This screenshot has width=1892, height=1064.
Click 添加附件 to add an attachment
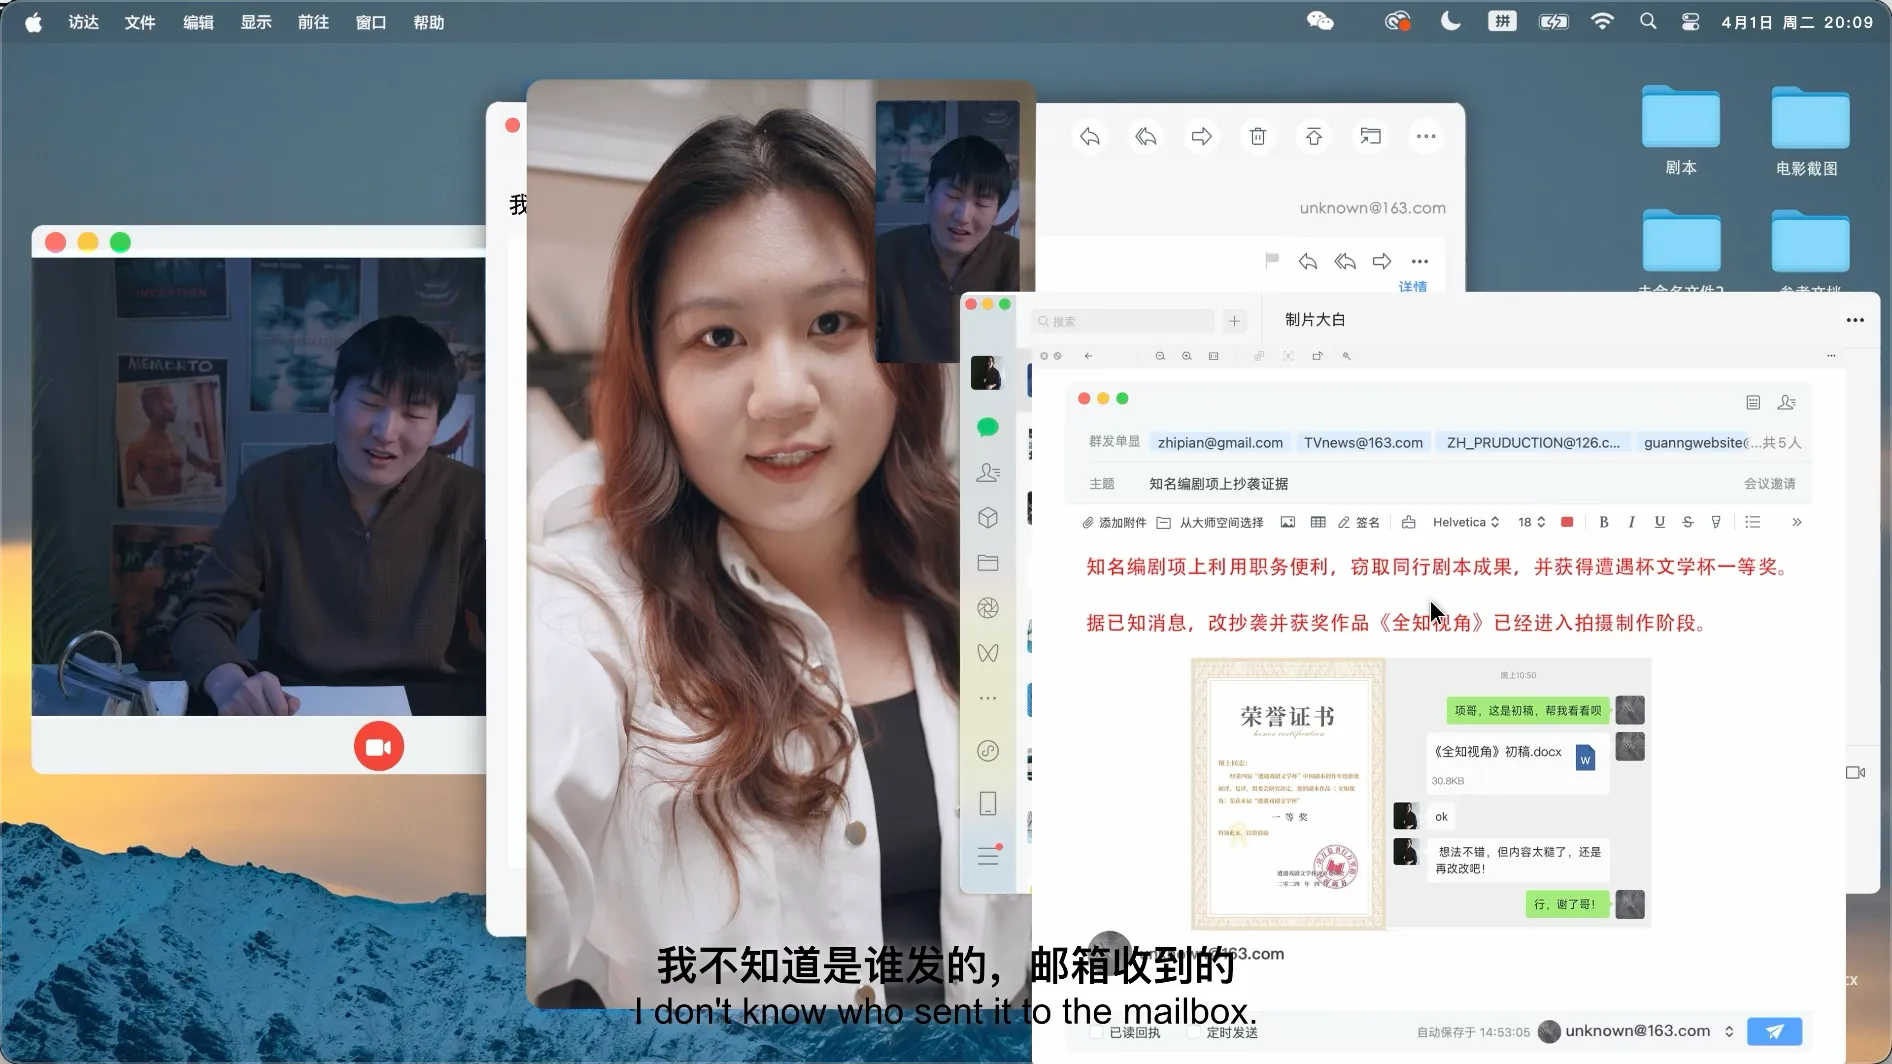tap(1114, 522)
